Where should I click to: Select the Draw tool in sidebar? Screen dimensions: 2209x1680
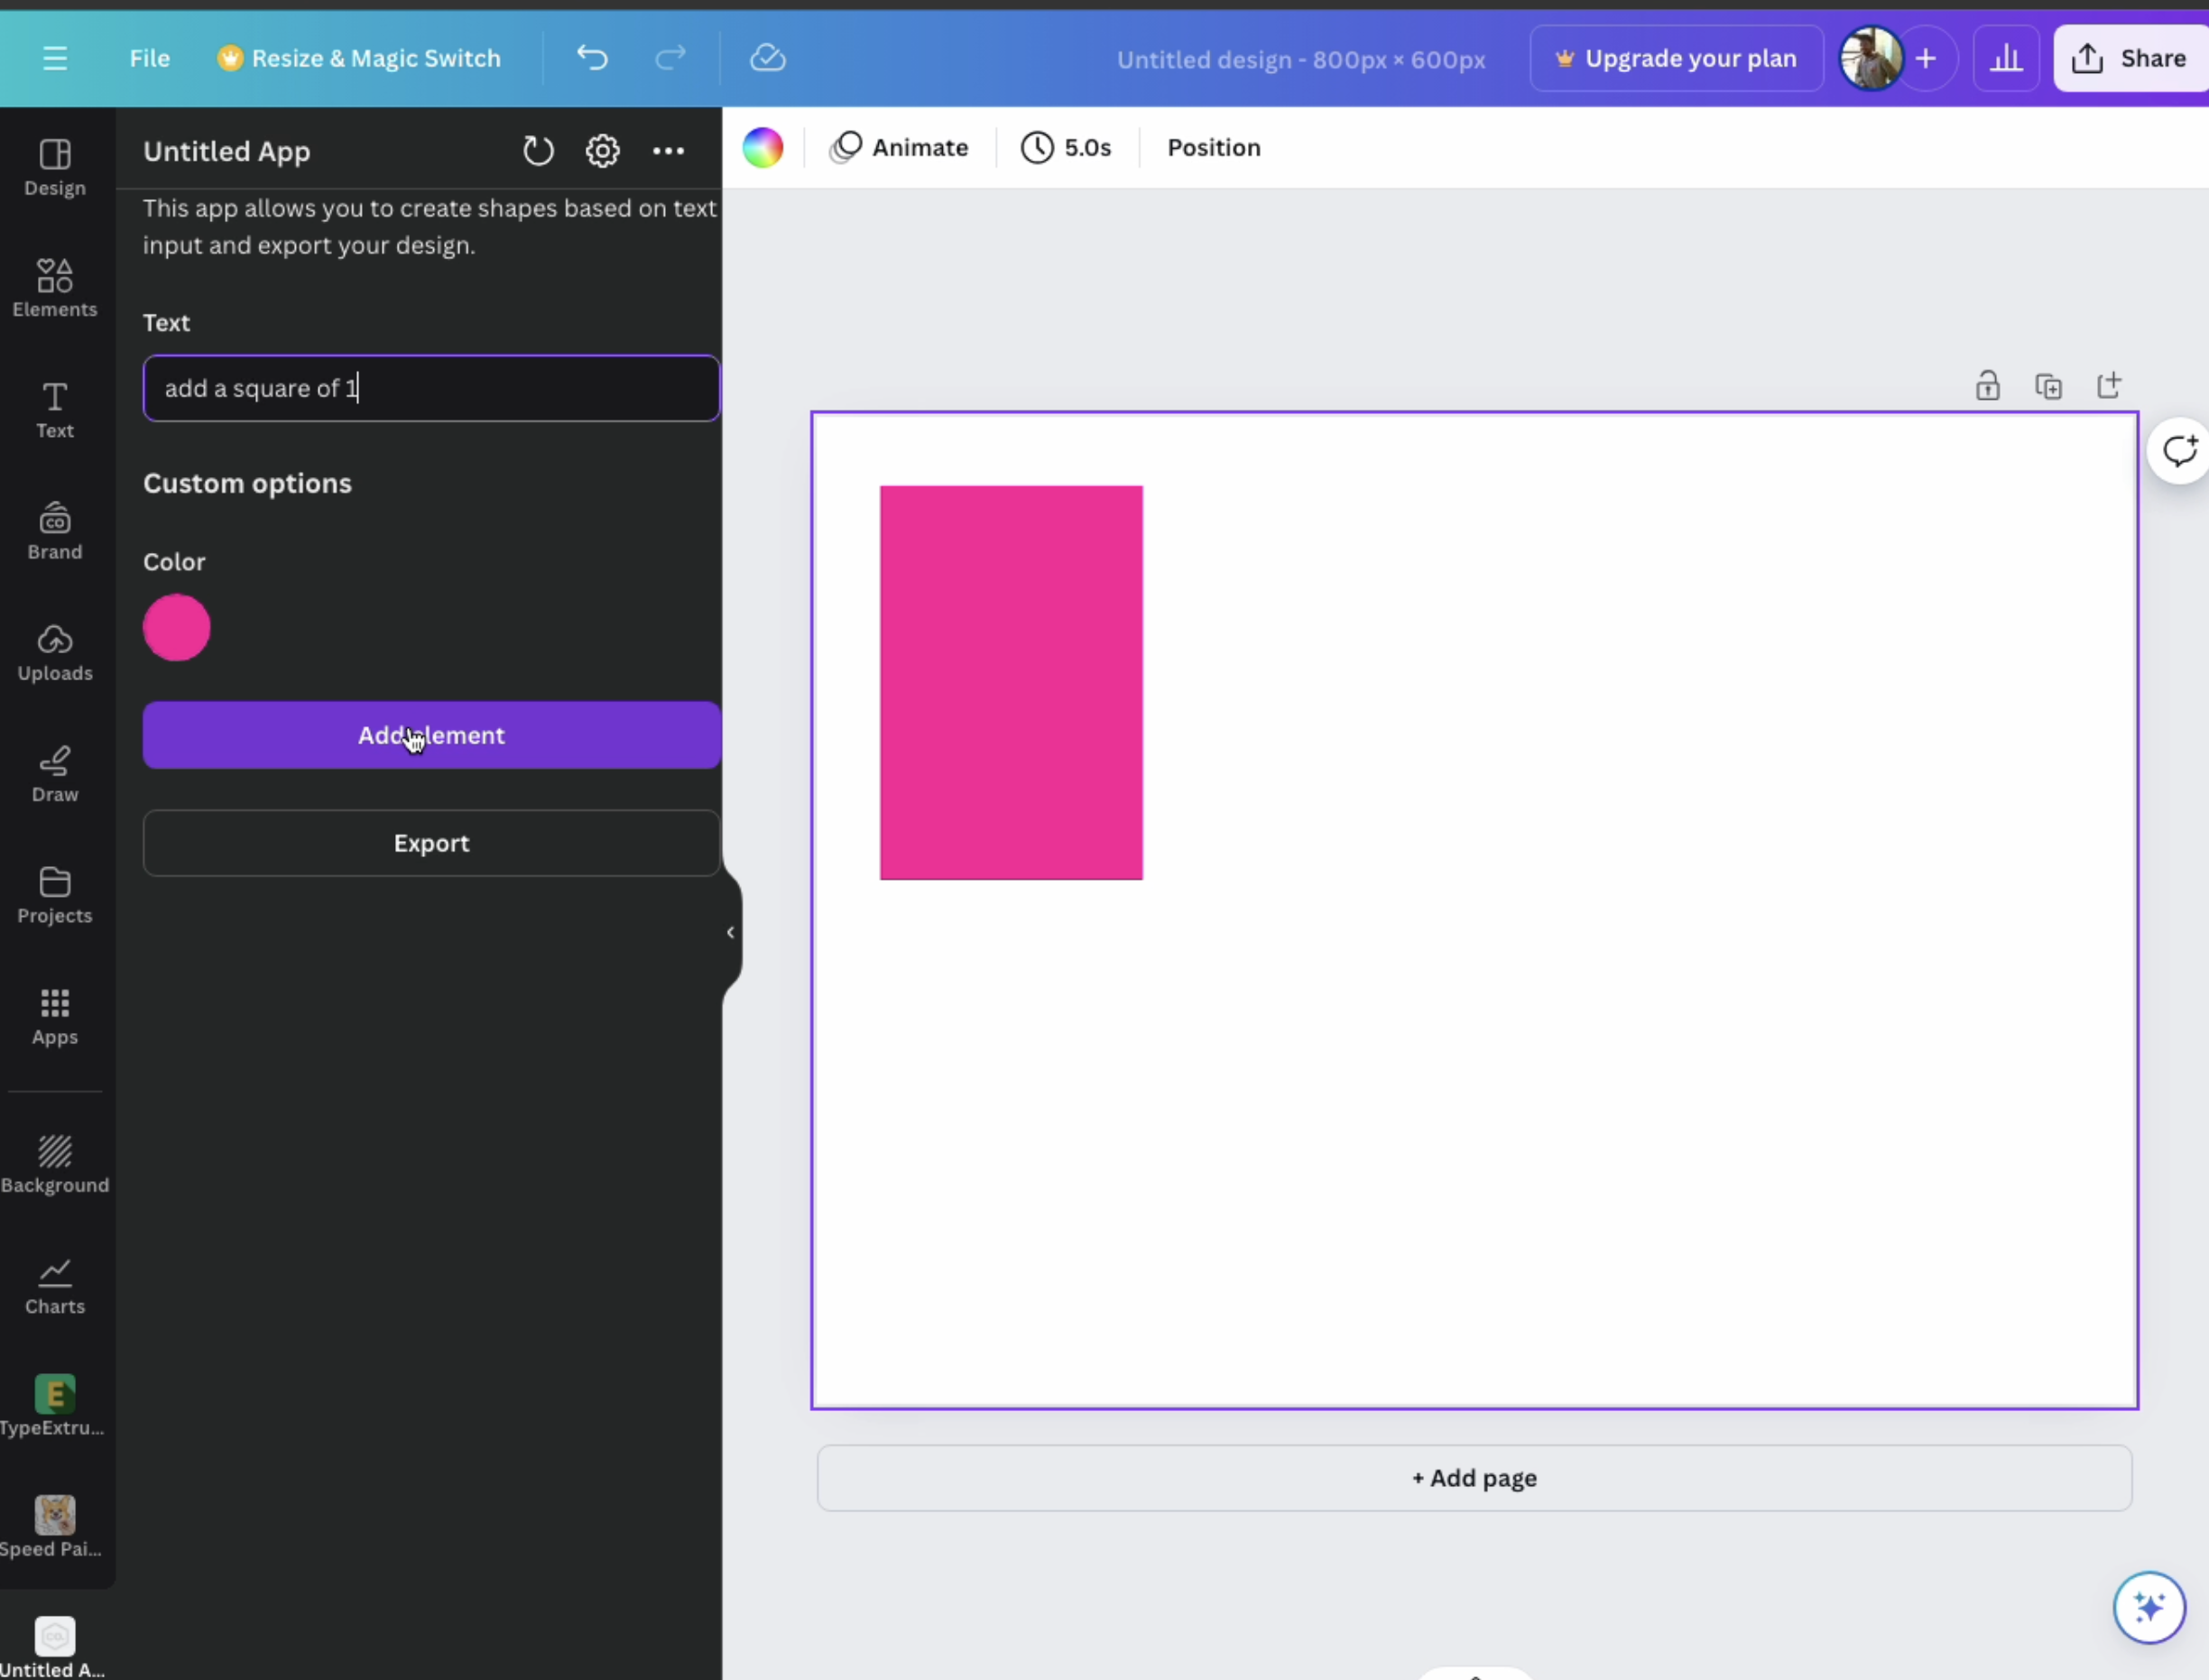point(55,773)
